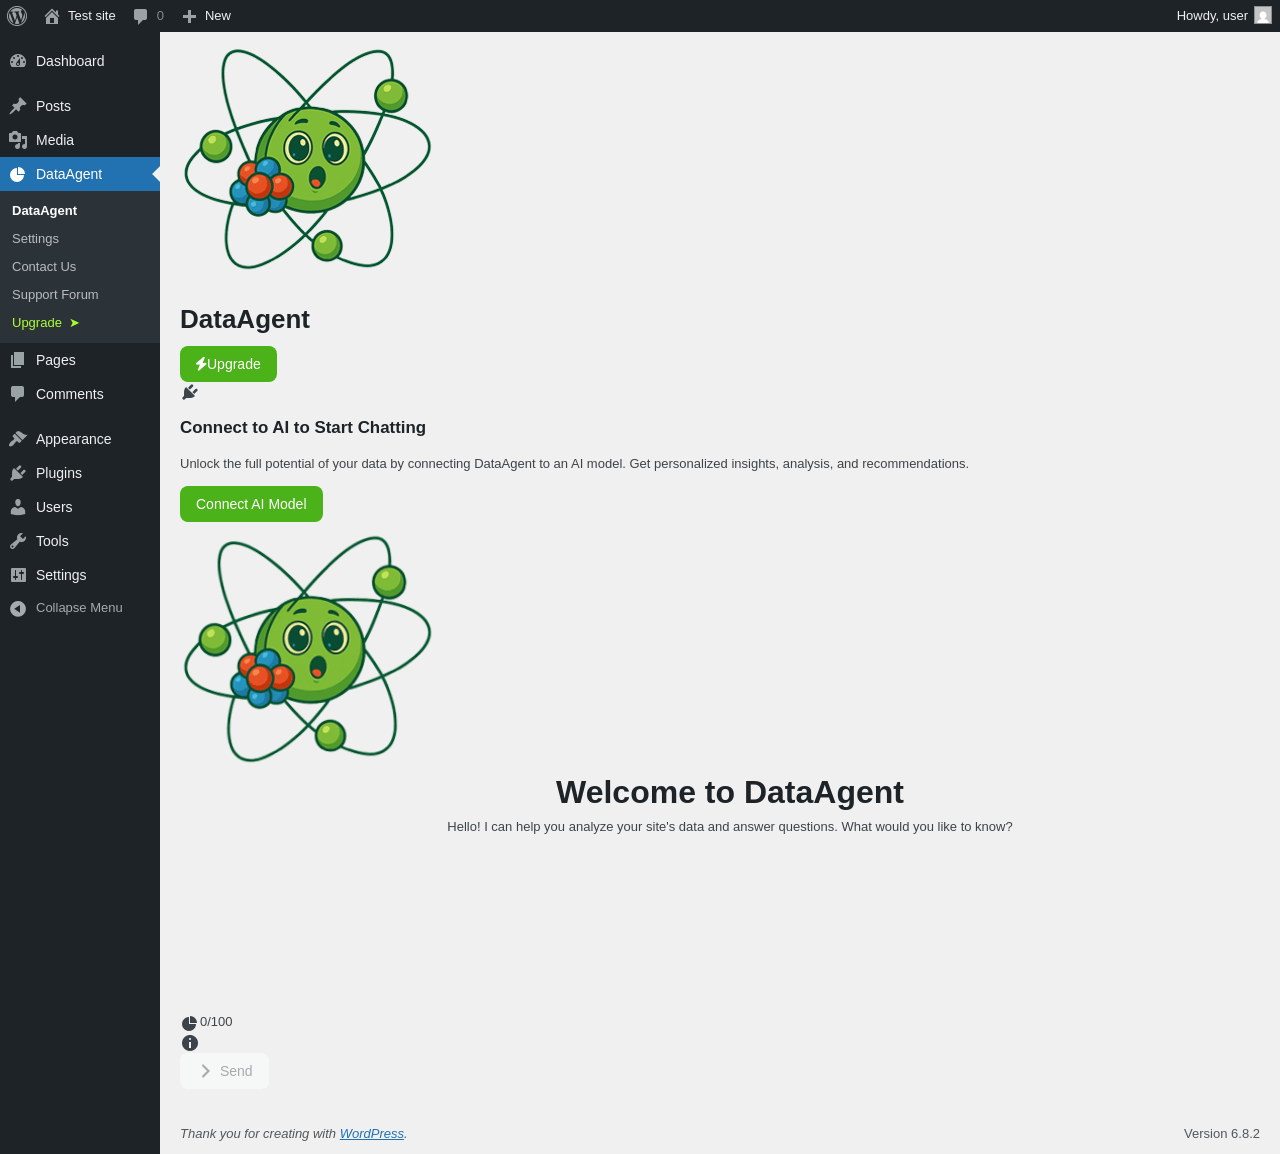This screenshot has height=1154, width=1280.
Task: Click the WordPress Settings sliders icon
Action: 18,575
